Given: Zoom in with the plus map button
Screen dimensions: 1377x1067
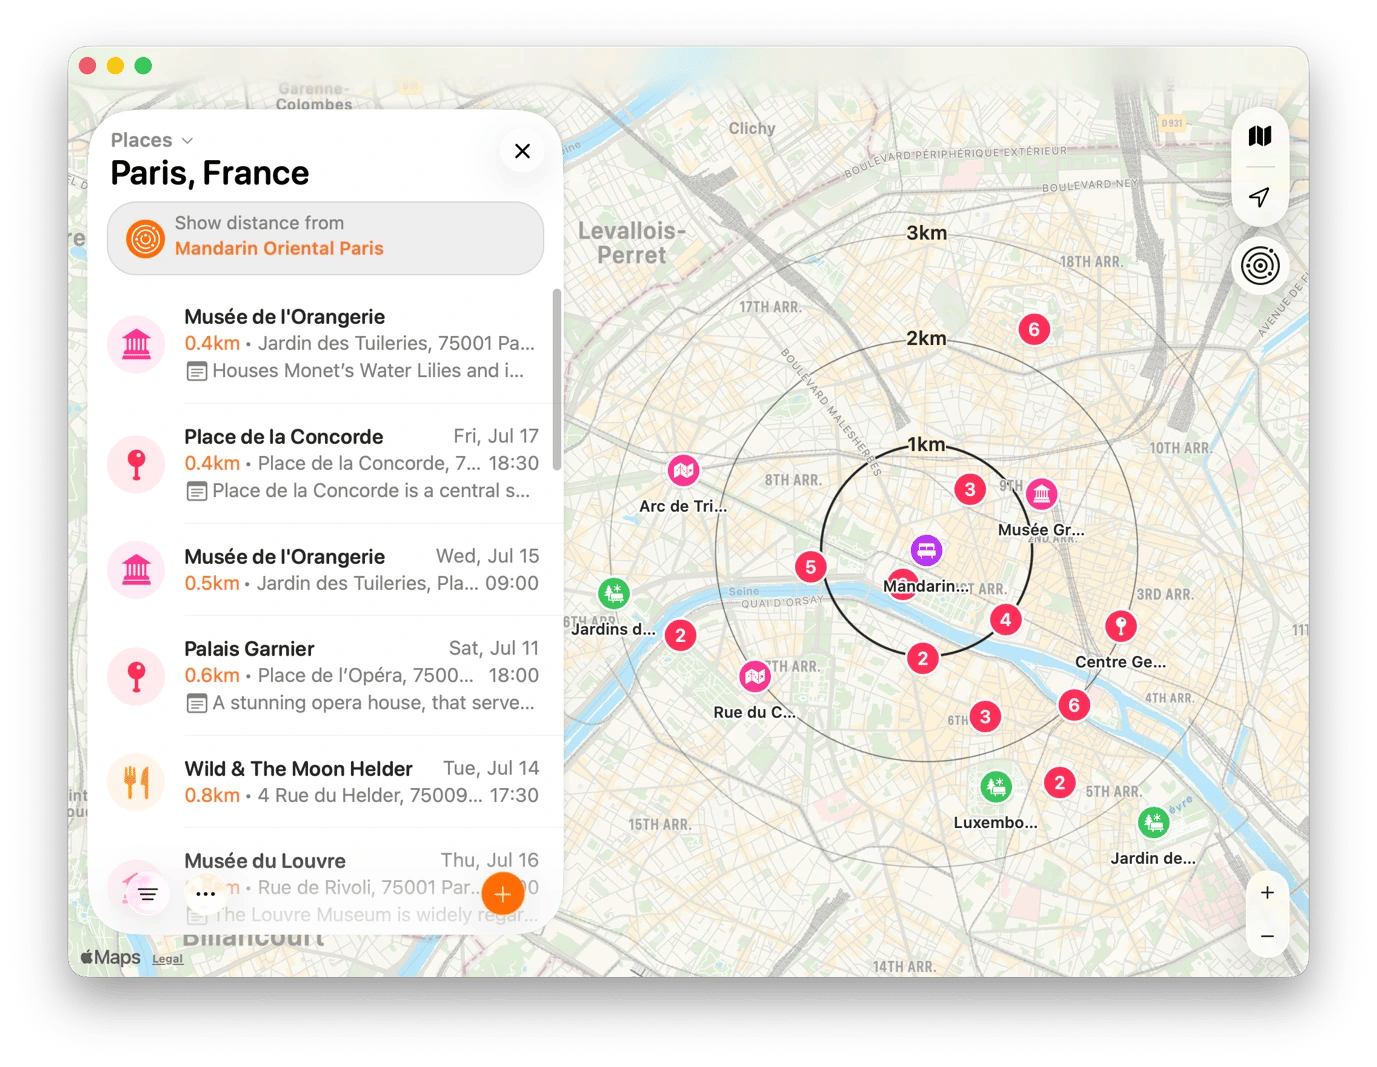Looking at the screenshot, I should tap(1267, 893).
